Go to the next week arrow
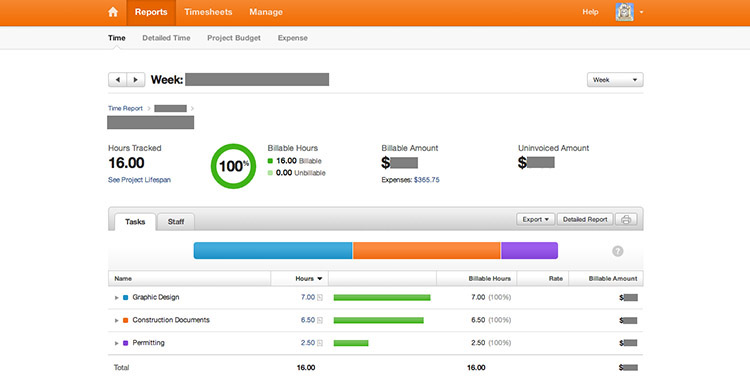The width and height of the screenshot is (750, 388). [x=136, y=79]
